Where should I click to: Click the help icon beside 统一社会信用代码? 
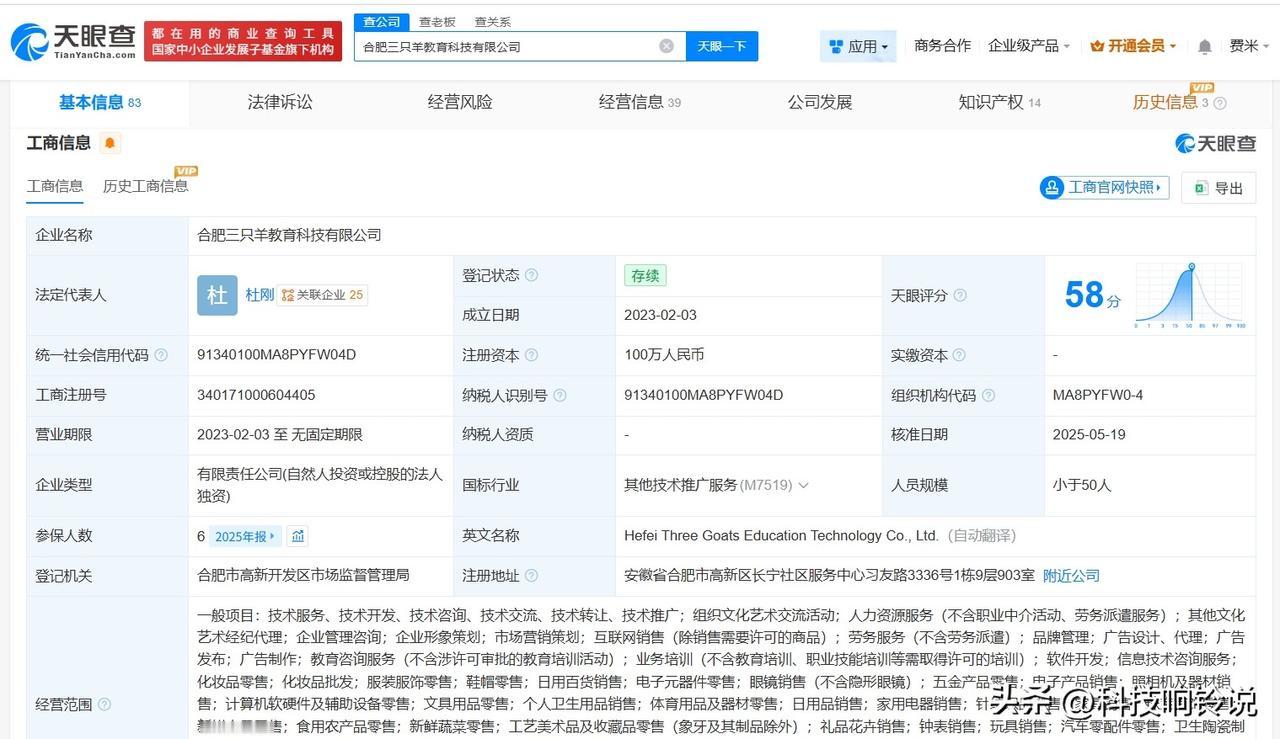point(161,355)
